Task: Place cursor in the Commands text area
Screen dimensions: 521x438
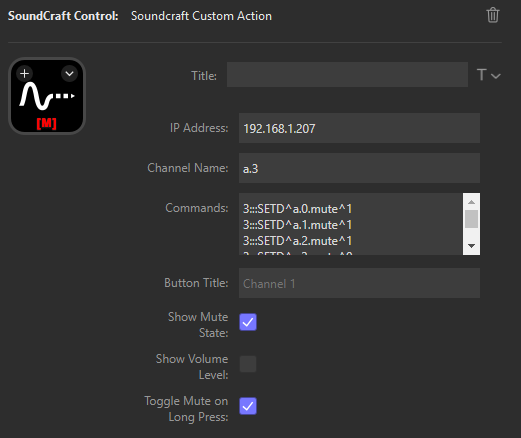Action: click(351, 224)
